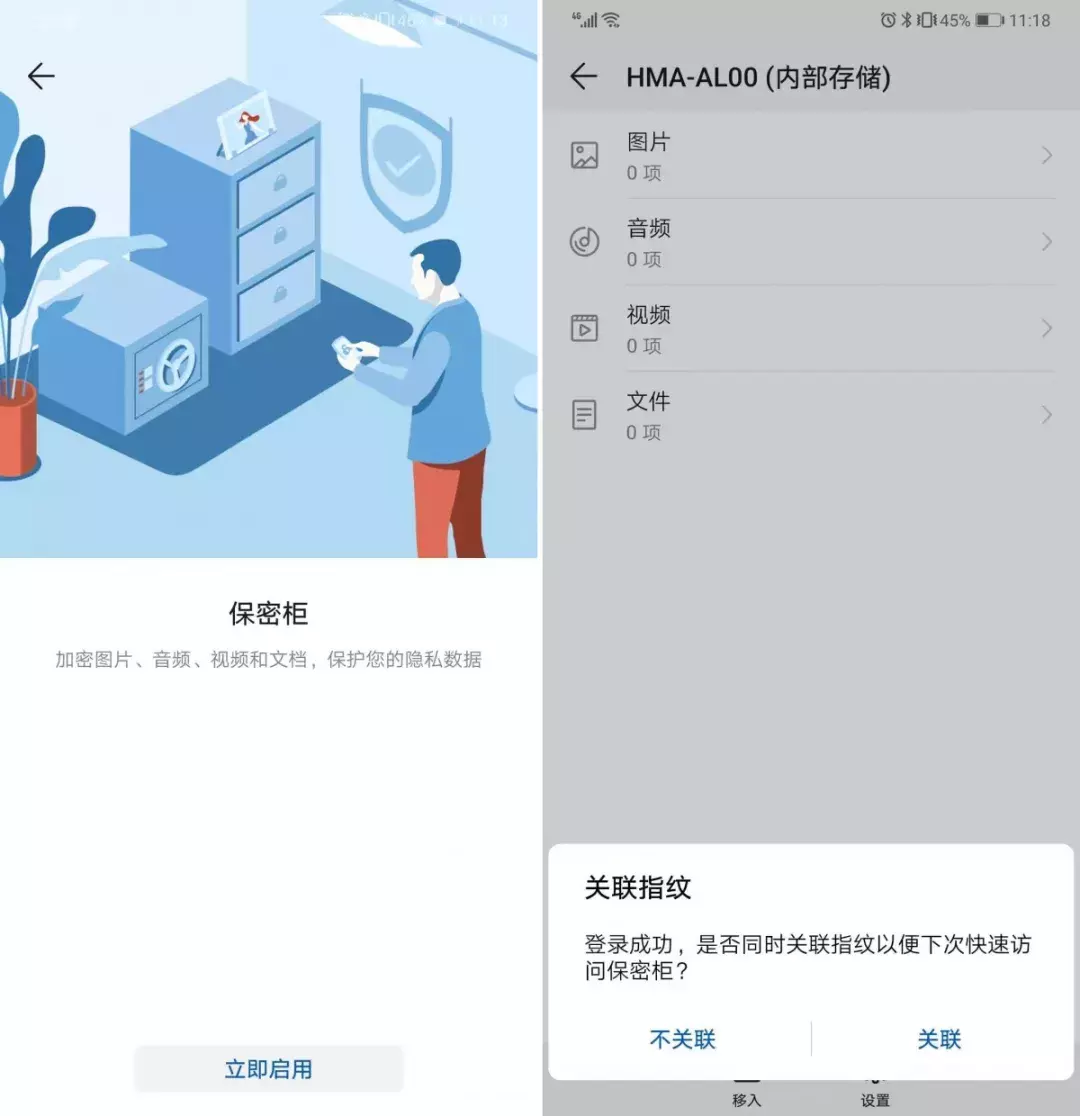The width and height of the screenshot is (1080, 1116).
Task: Expand the 视频 row chevron
Action: click(x=1047, y=328)
